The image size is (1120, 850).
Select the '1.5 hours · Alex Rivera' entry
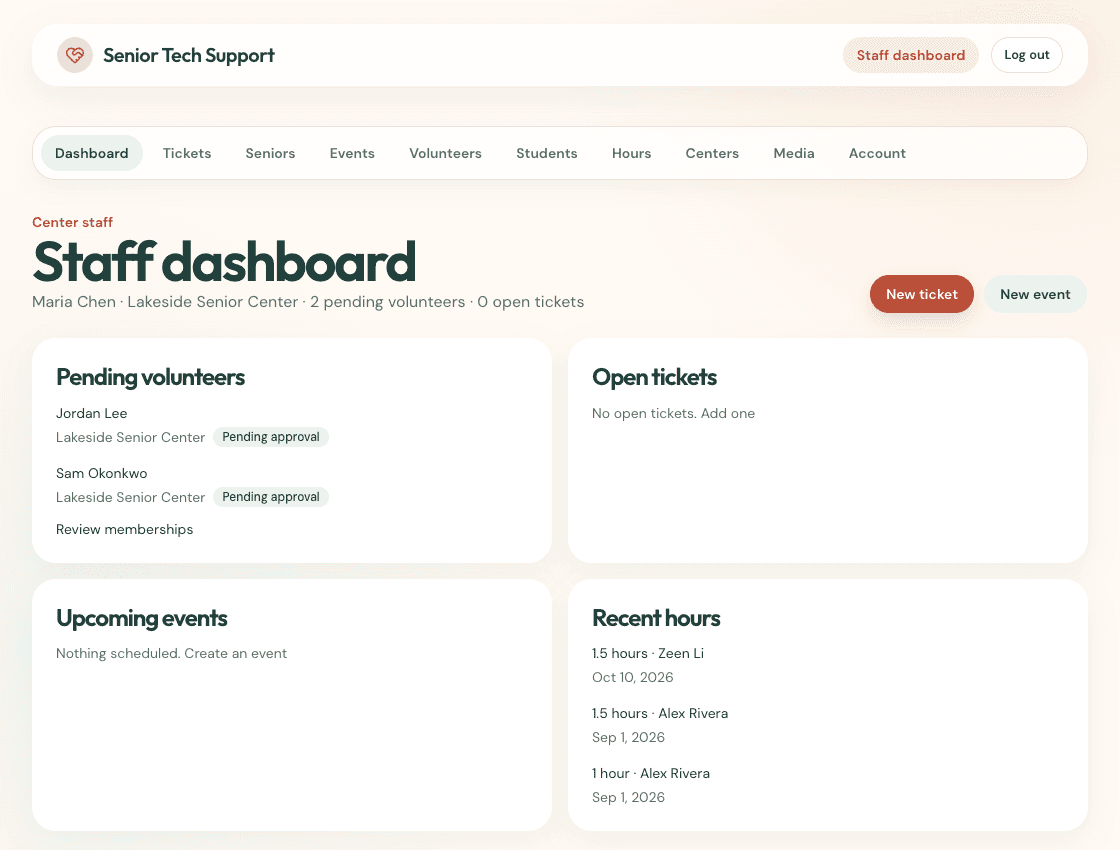point(660,714)
